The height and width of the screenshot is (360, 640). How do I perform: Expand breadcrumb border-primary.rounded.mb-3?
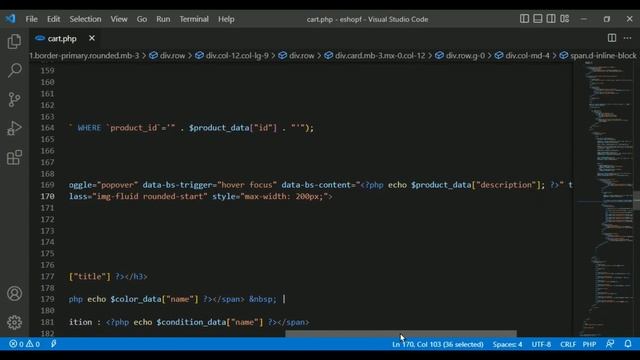(x=84, y=56)
